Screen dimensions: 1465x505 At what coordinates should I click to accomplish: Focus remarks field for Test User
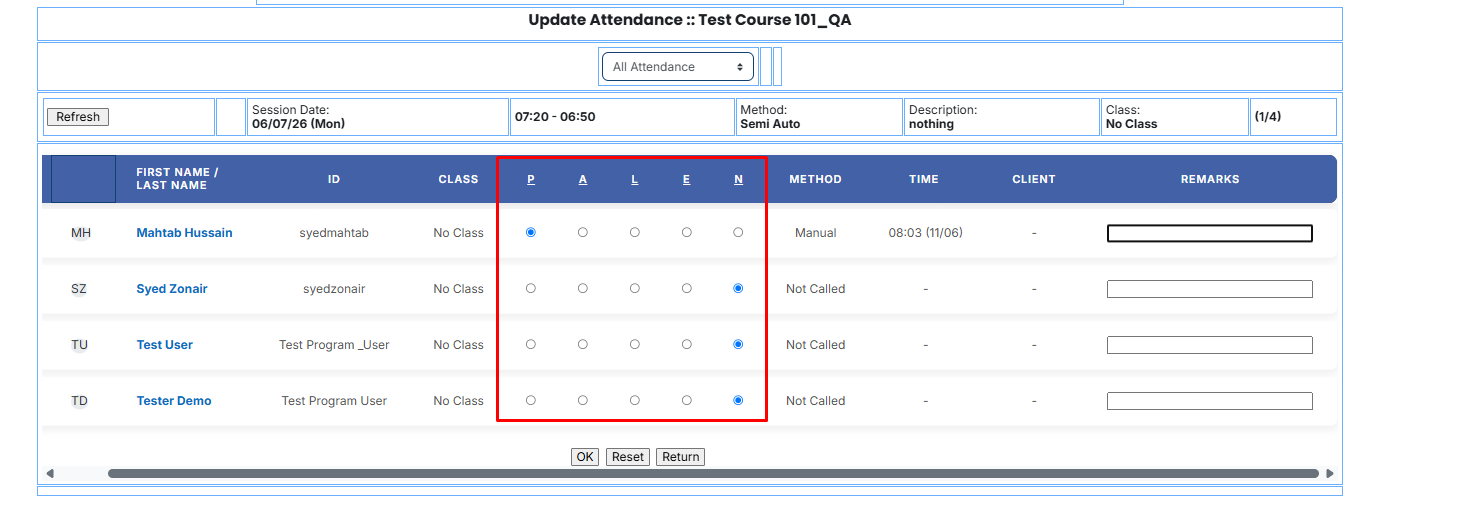(x=1210, y=345)
